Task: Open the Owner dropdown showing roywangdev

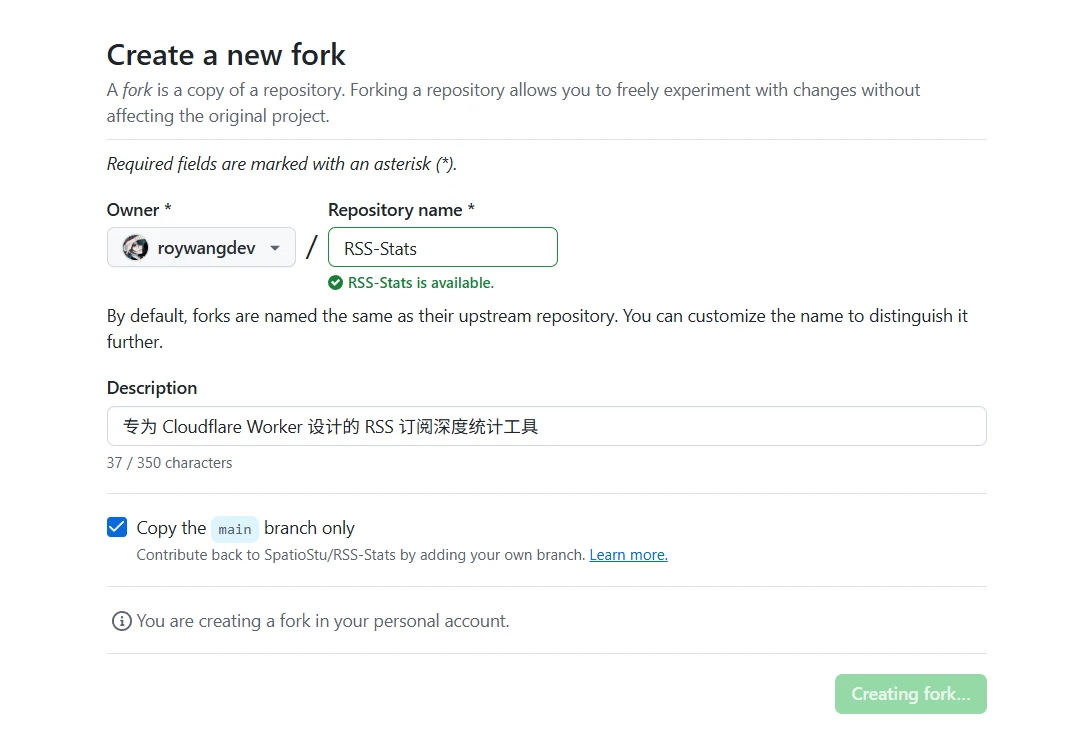Action: 201,248
